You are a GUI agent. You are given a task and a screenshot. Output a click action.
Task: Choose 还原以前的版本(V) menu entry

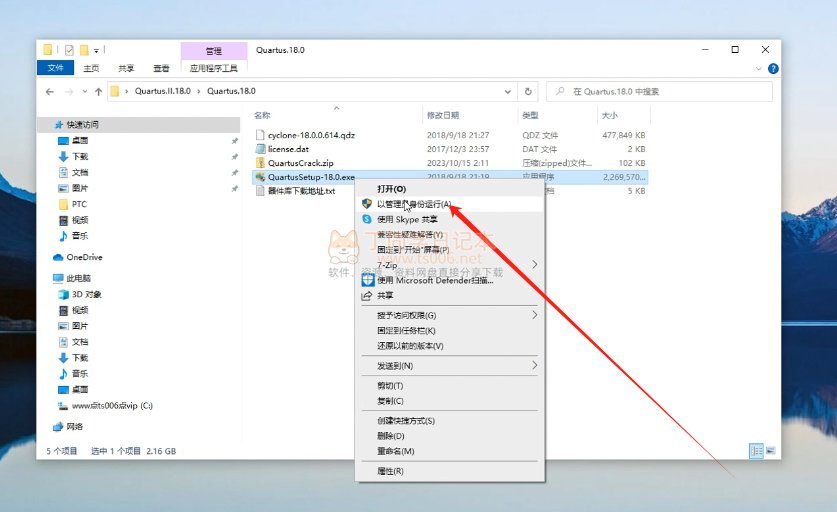point(449,345)
